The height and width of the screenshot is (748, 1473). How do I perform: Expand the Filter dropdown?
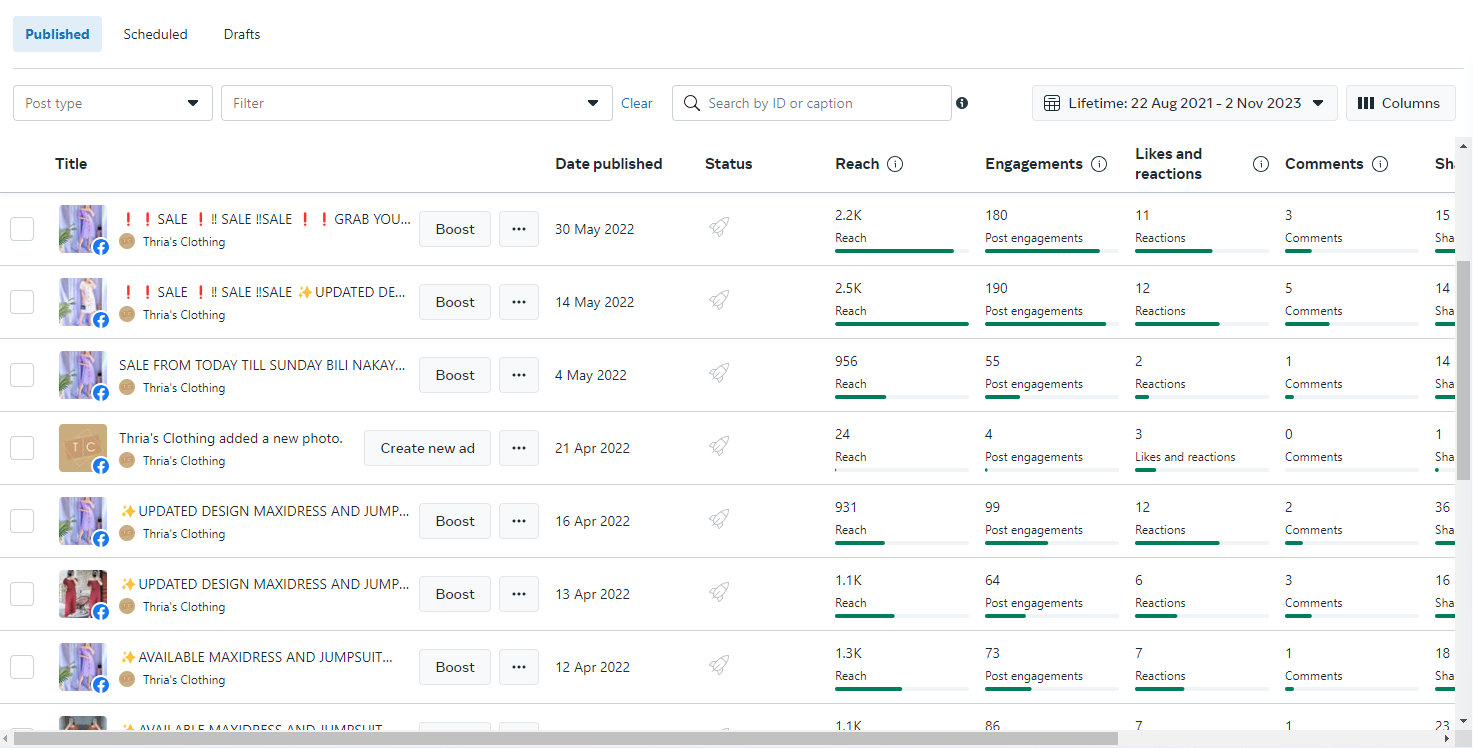coord(416,103)
